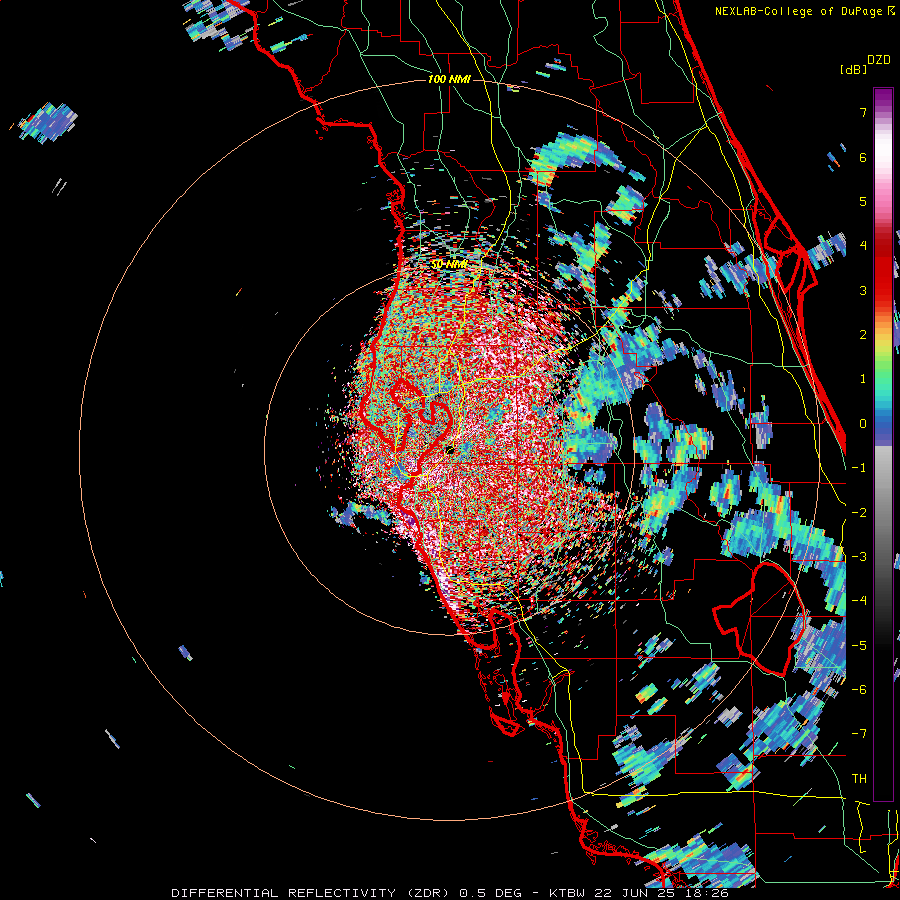Click the [dB] units label
The height and width of the screenshot is (900, 900).
[x=854, y=69]
